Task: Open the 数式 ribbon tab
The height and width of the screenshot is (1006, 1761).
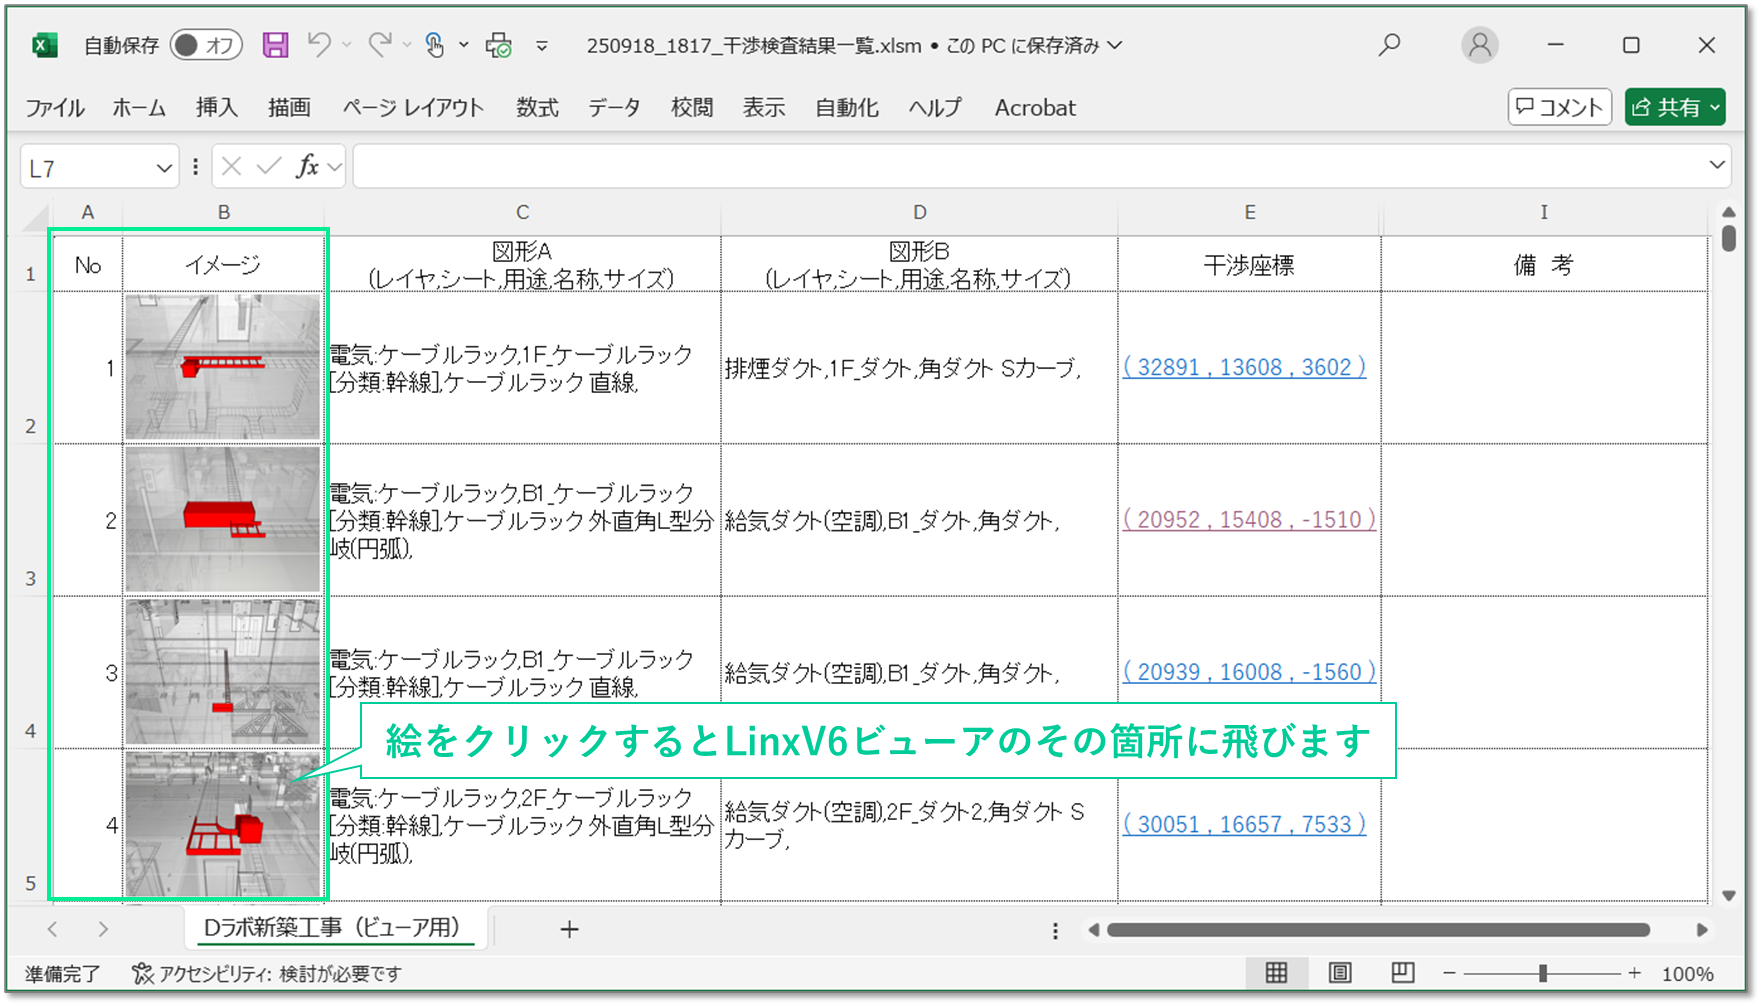Action: [x=537, y=108]
